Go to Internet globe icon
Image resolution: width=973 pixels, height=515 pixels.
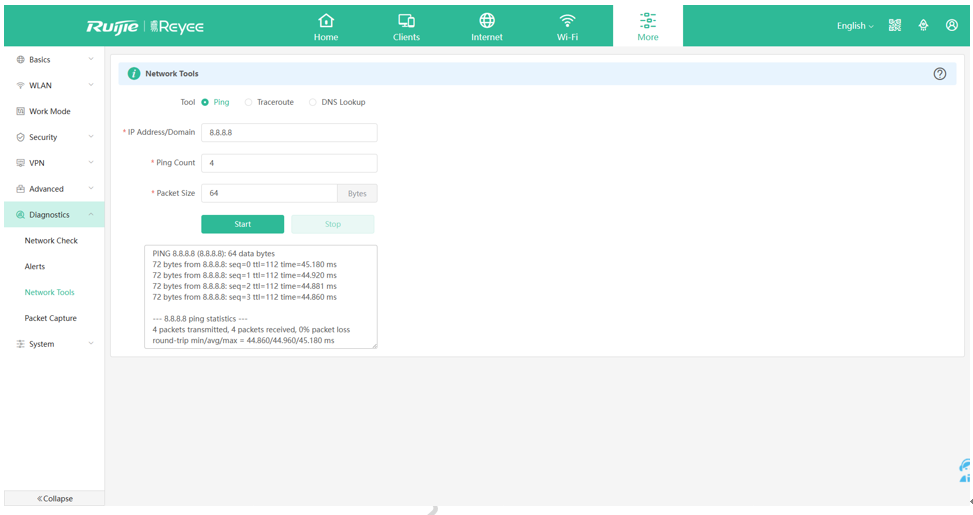pos(487,21)
